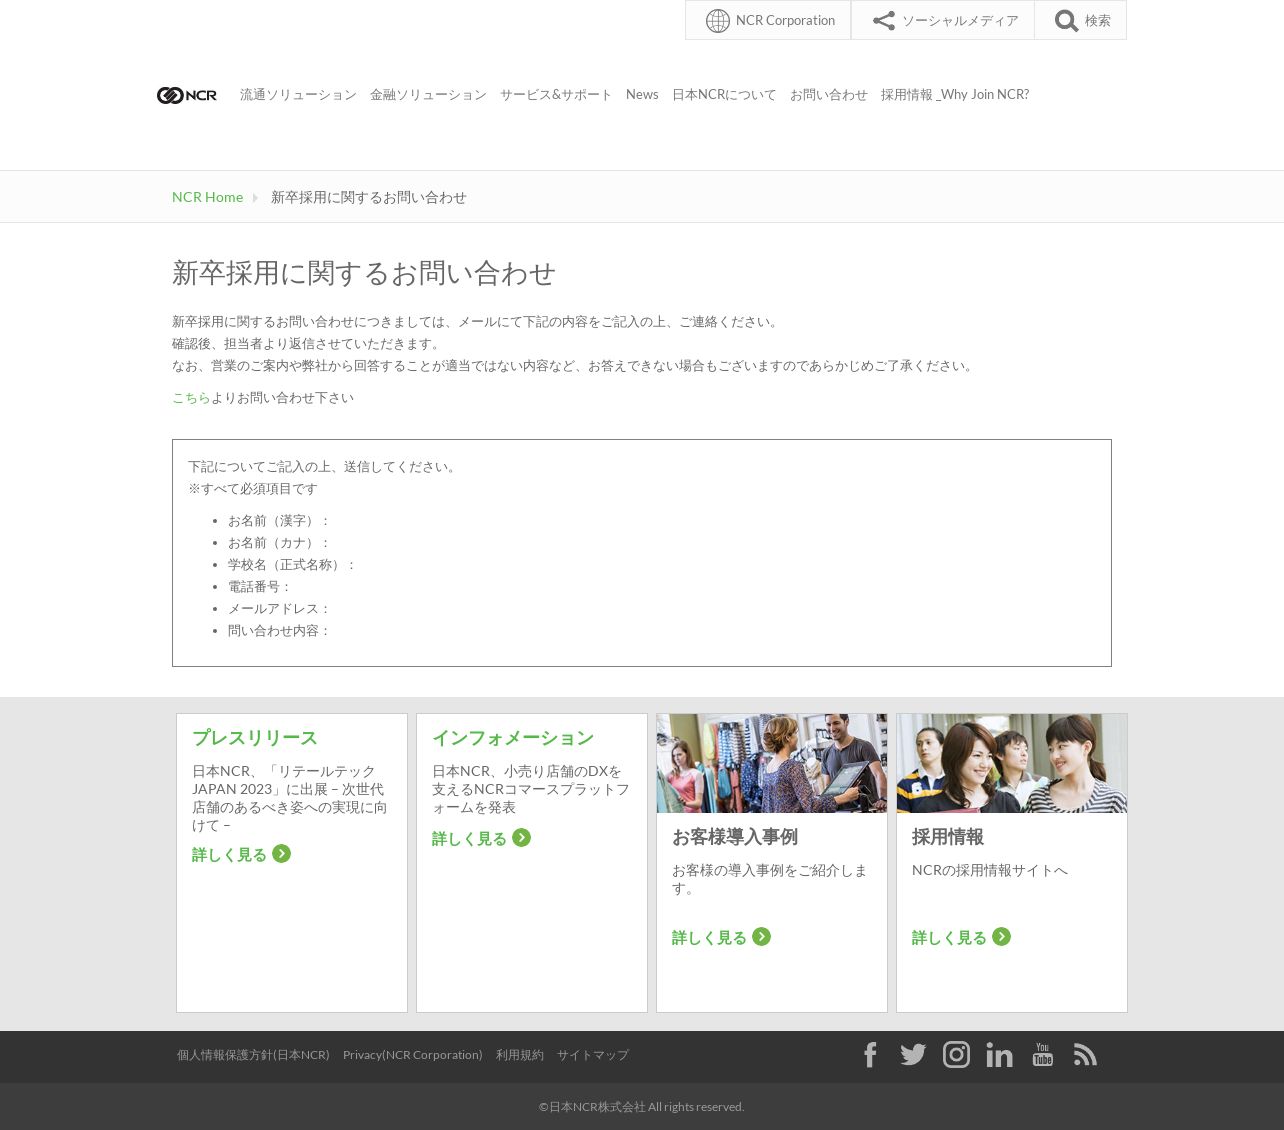Image resolution: width=1284 pixels, height=1130 pixels.
Task: Click the ©日本NCR株式会社 copyright text
Action: [641, 1107]
